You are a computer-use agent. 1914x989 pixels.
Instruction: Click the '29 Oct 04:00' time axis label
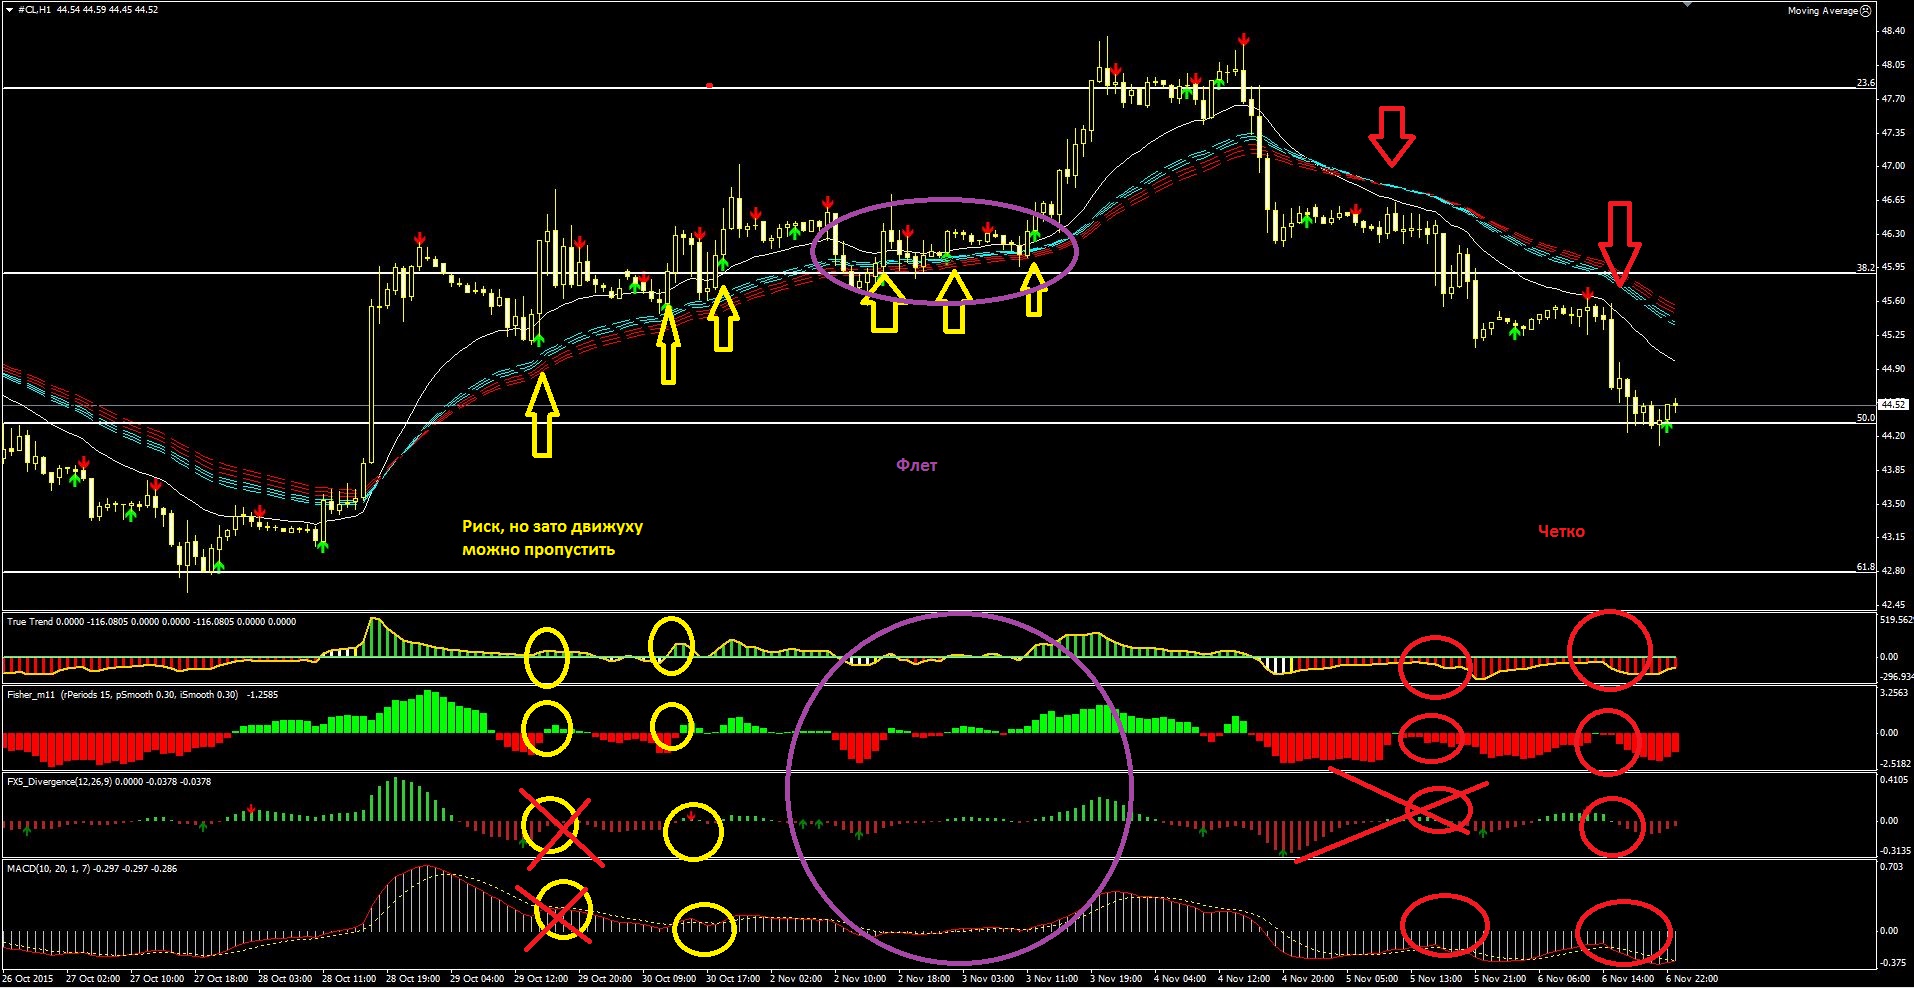(x=477, y=979)
